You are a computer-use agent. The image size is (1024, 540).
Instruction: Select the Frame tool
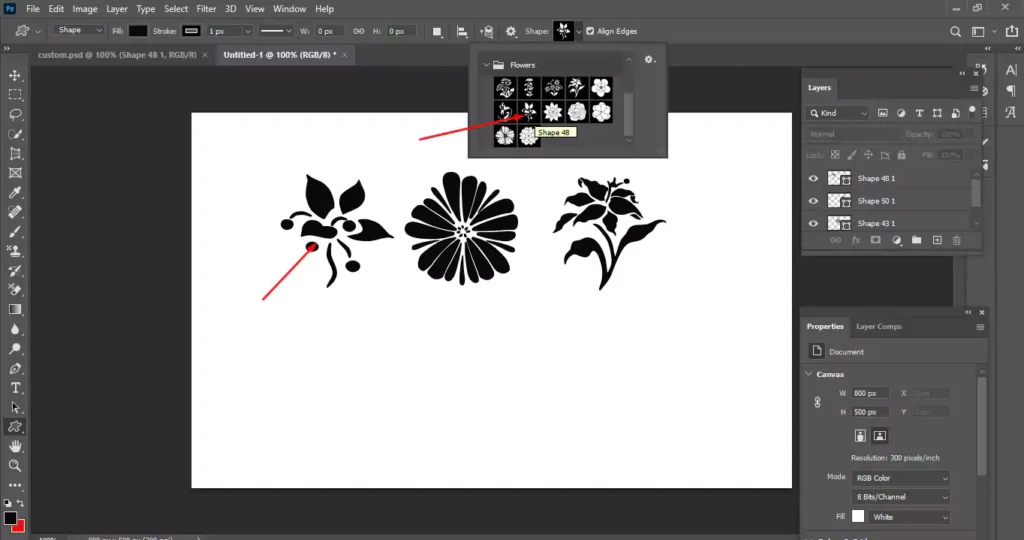pos(15,173)
